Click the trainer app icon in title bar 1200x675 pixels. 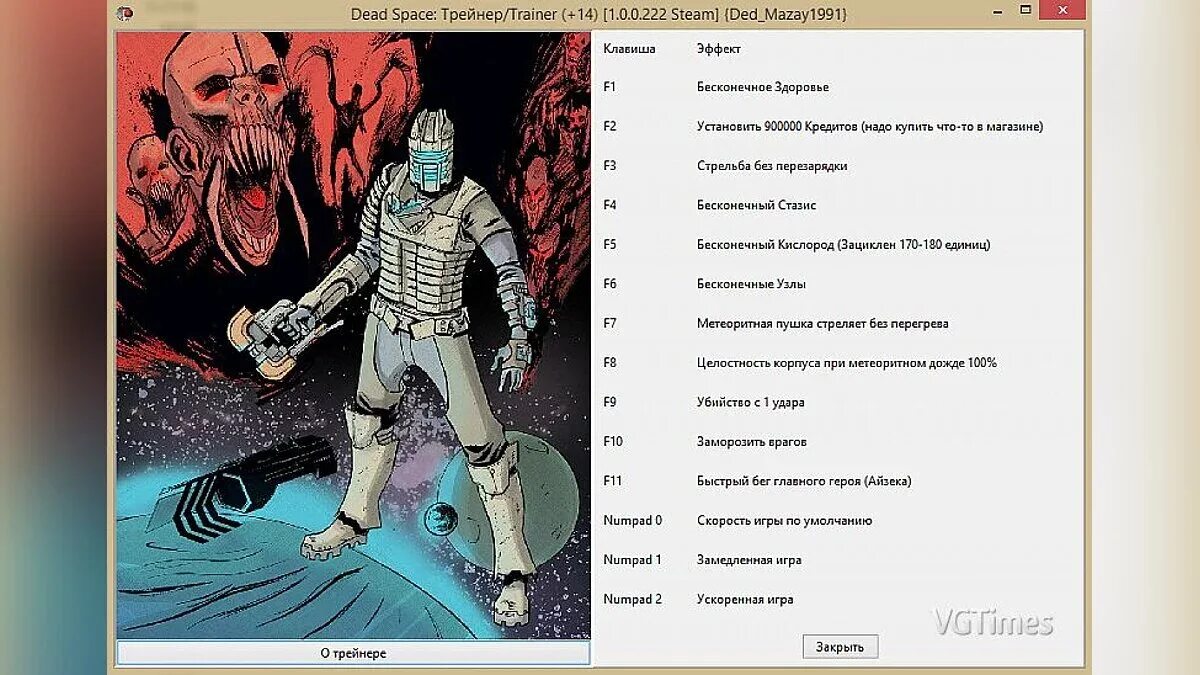click(124, 14)
